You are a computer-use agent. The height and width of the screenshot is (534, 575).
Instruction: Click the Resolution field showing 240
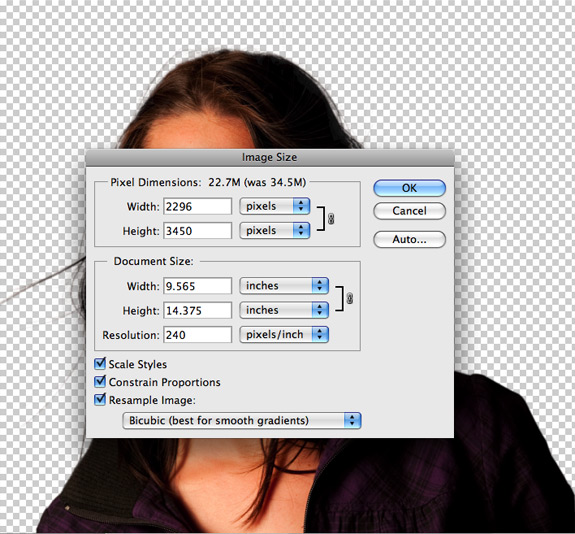click(x=198, y=334)
